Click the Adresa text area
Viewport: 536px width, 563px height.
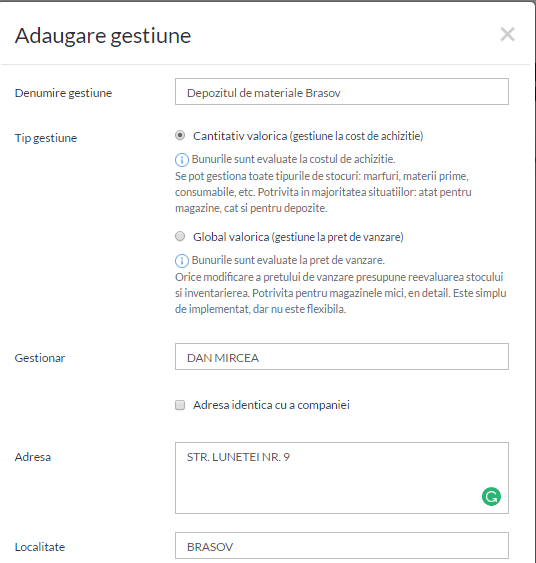click(342, 478)
